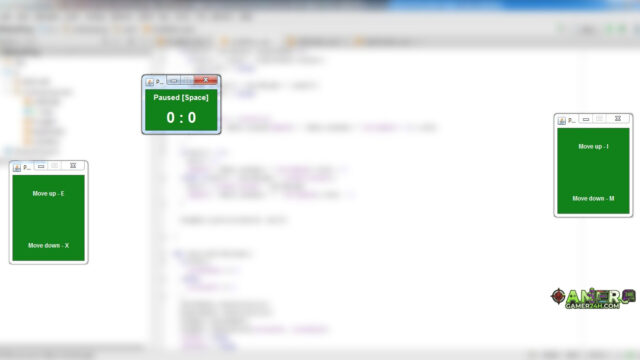Click maximize button of right paddle window

pyautogui.click(x=599, y=118)
